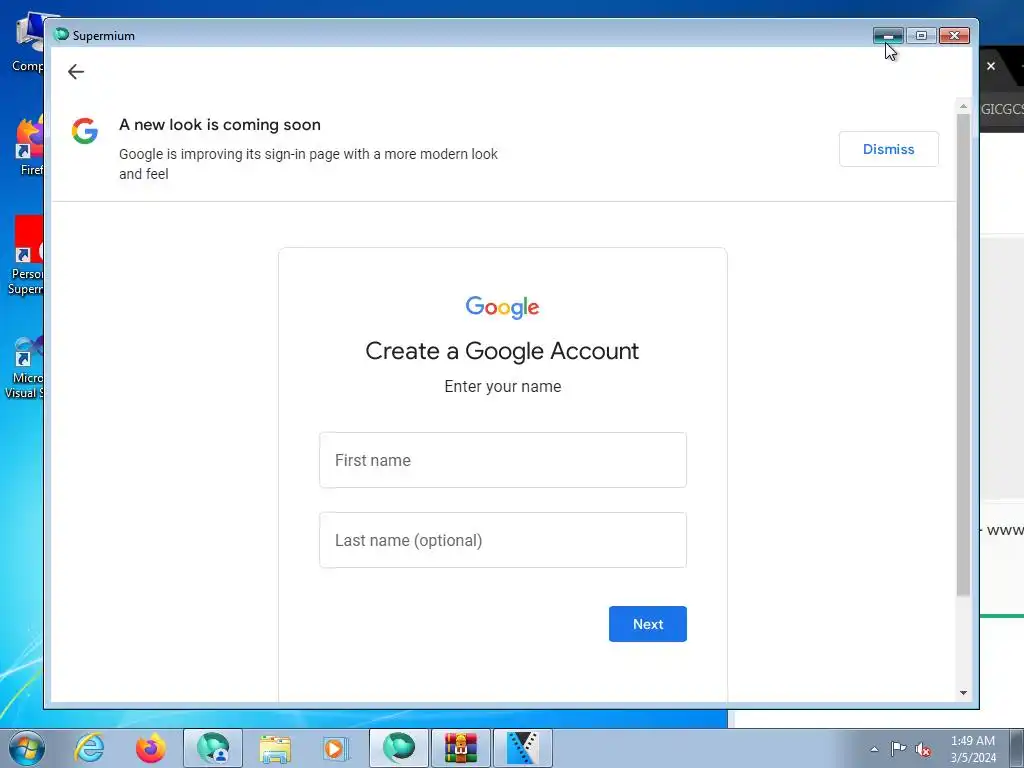The height and width of the screenshot is (768, 1024).
Task: Launch Internet Explorer from the taskbar
Action: [x=89, y=748]
